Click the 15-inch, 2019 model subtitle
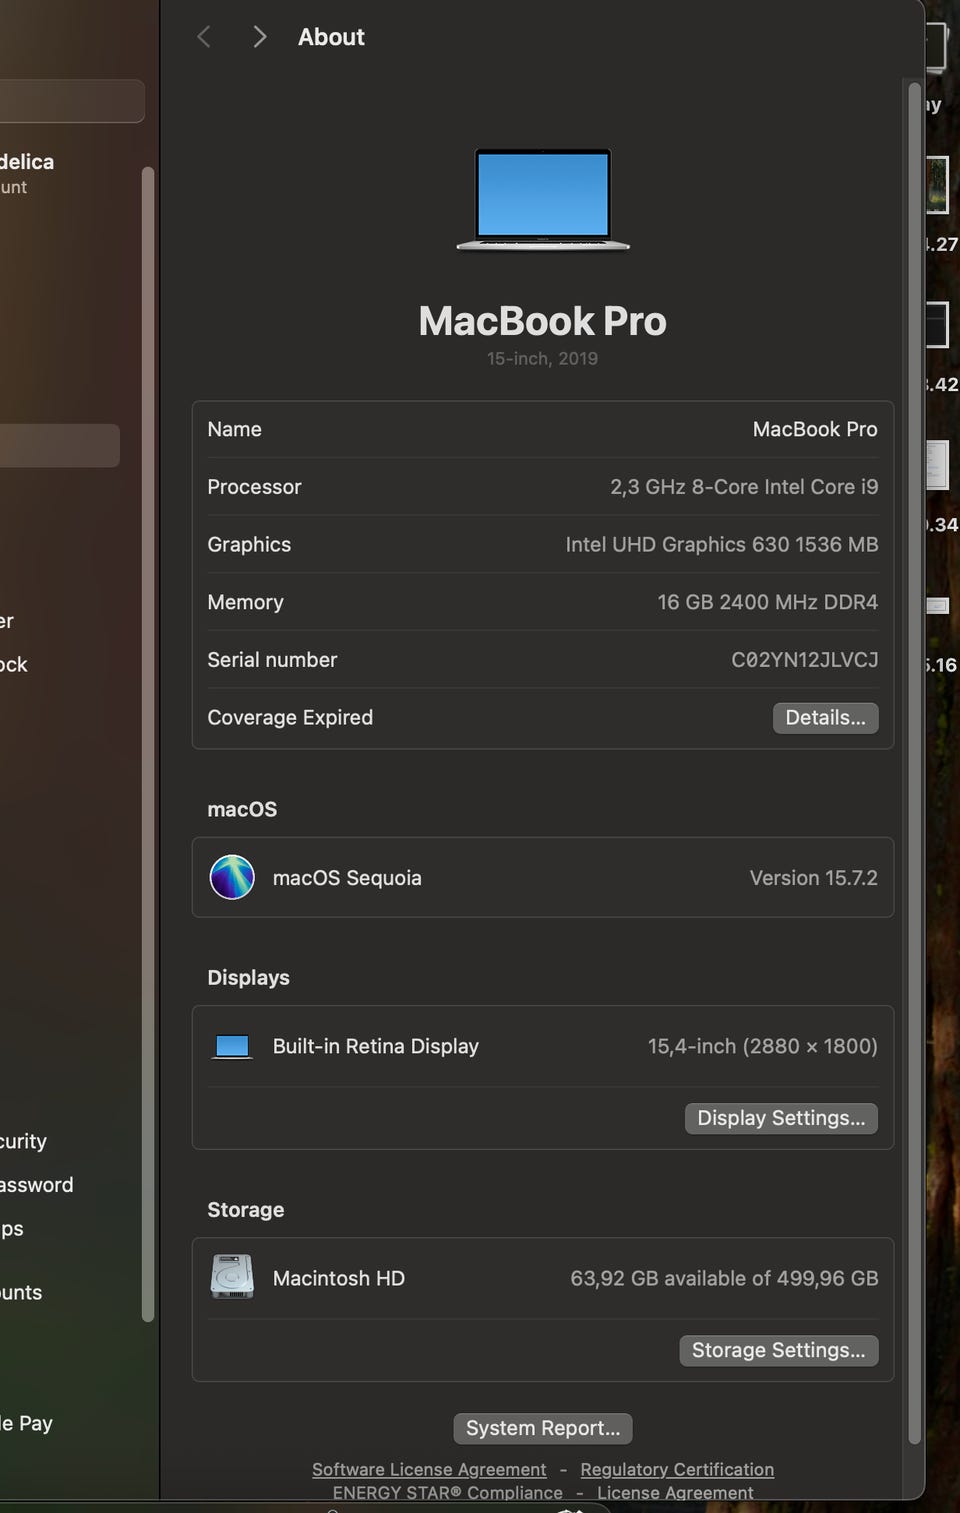The width and height of the screenshot is (960, 1513). [543, 358]
